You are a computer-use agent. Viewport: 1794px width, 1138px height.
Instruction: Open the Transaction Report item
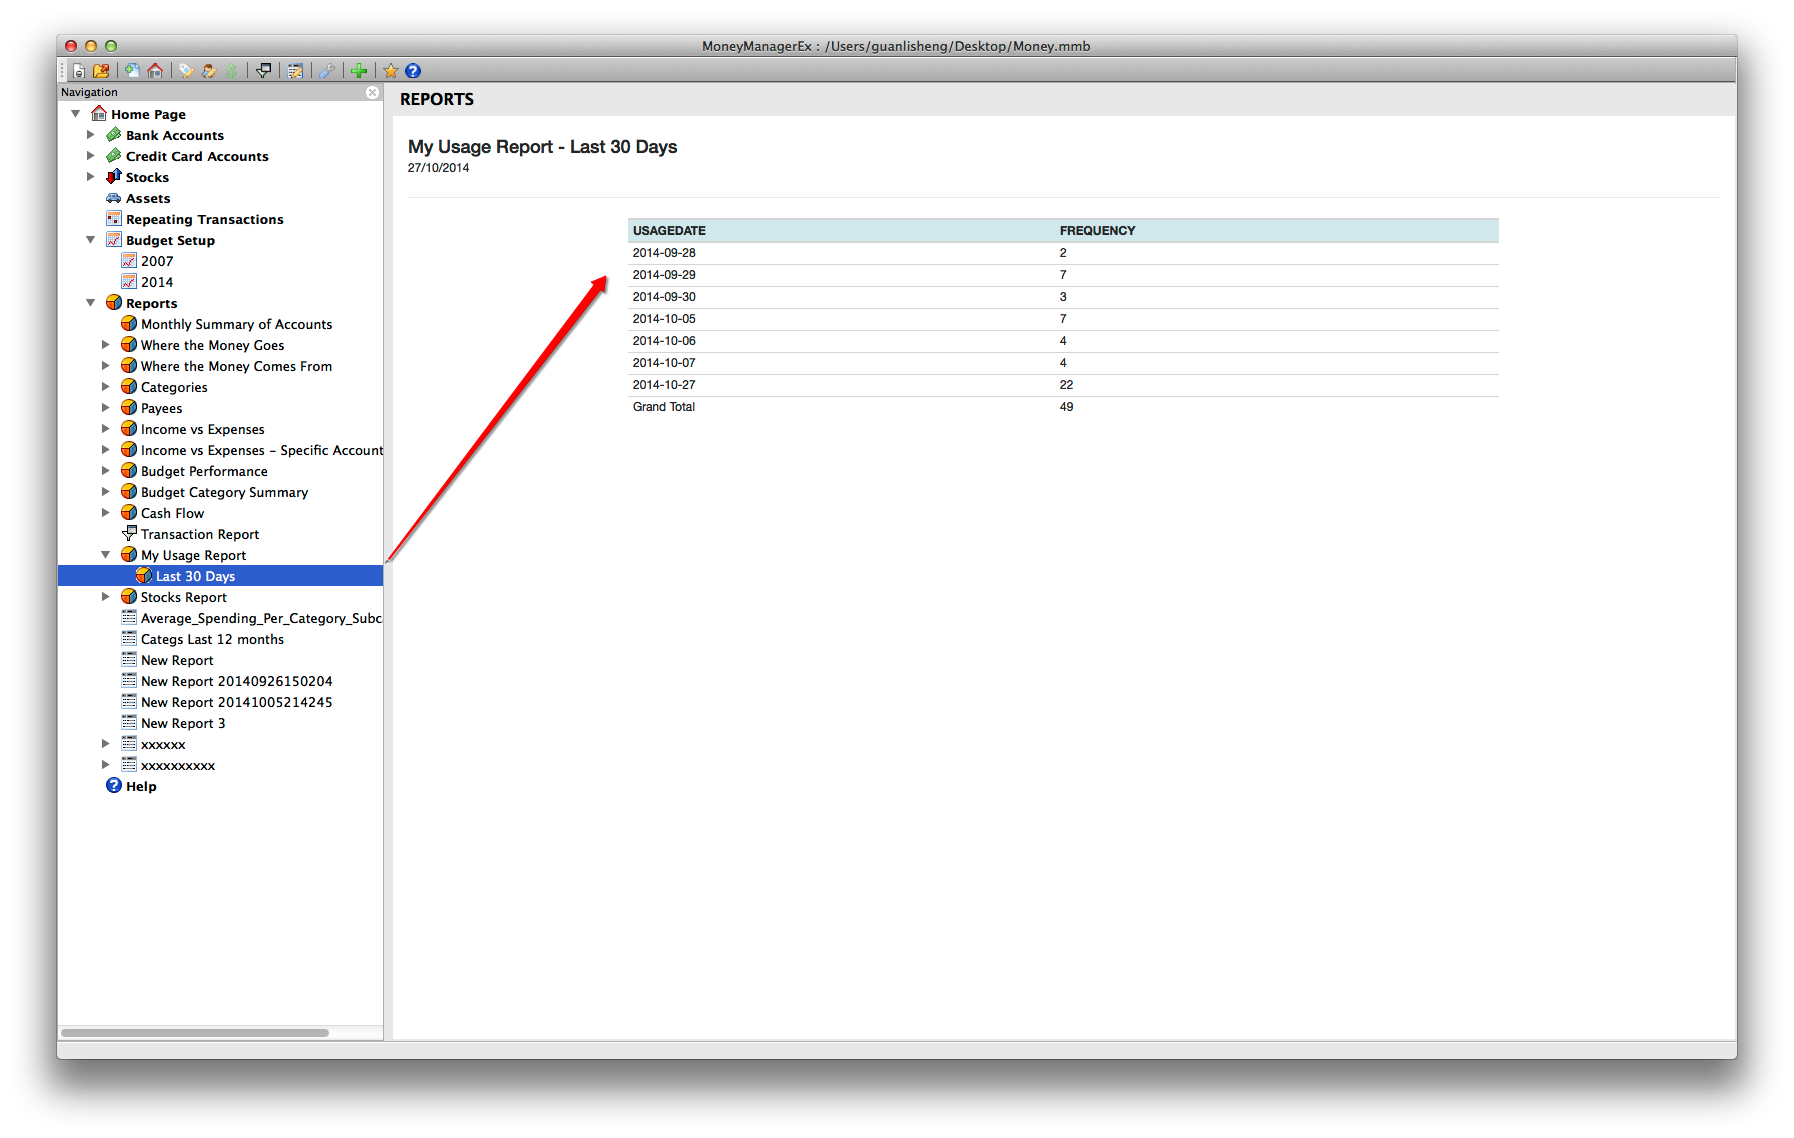(x=199, y=534)
